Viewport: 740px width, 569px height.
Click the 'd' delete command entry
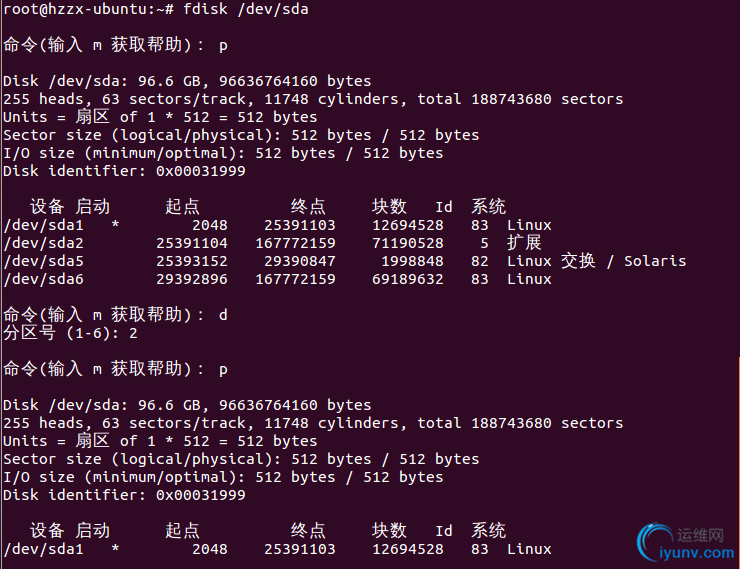223,315
